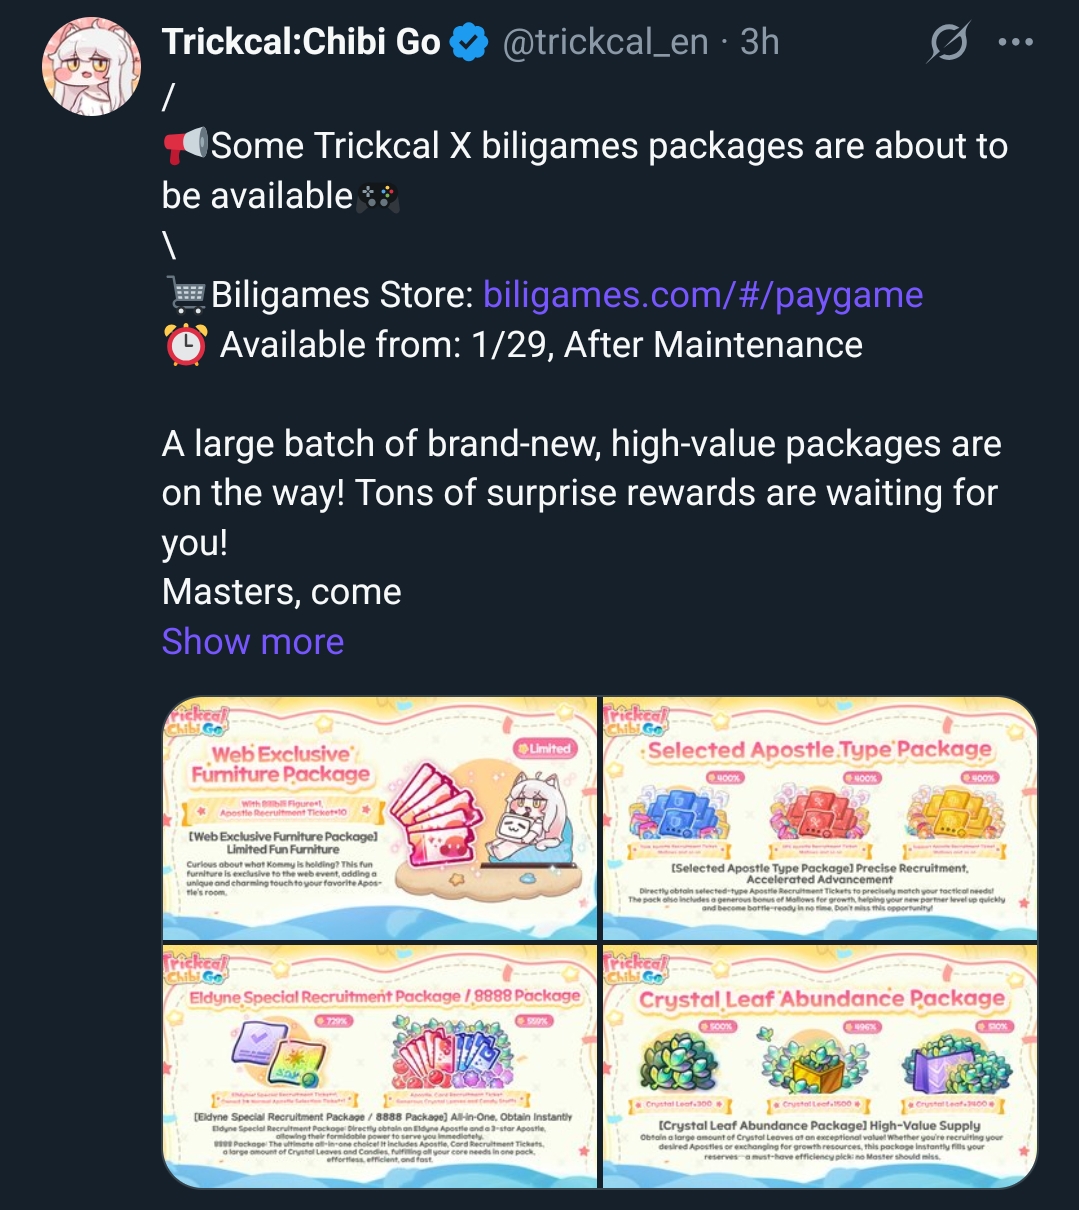
Task: Click the megaphone emoji in the post
Action: click(x=186, y=146)
